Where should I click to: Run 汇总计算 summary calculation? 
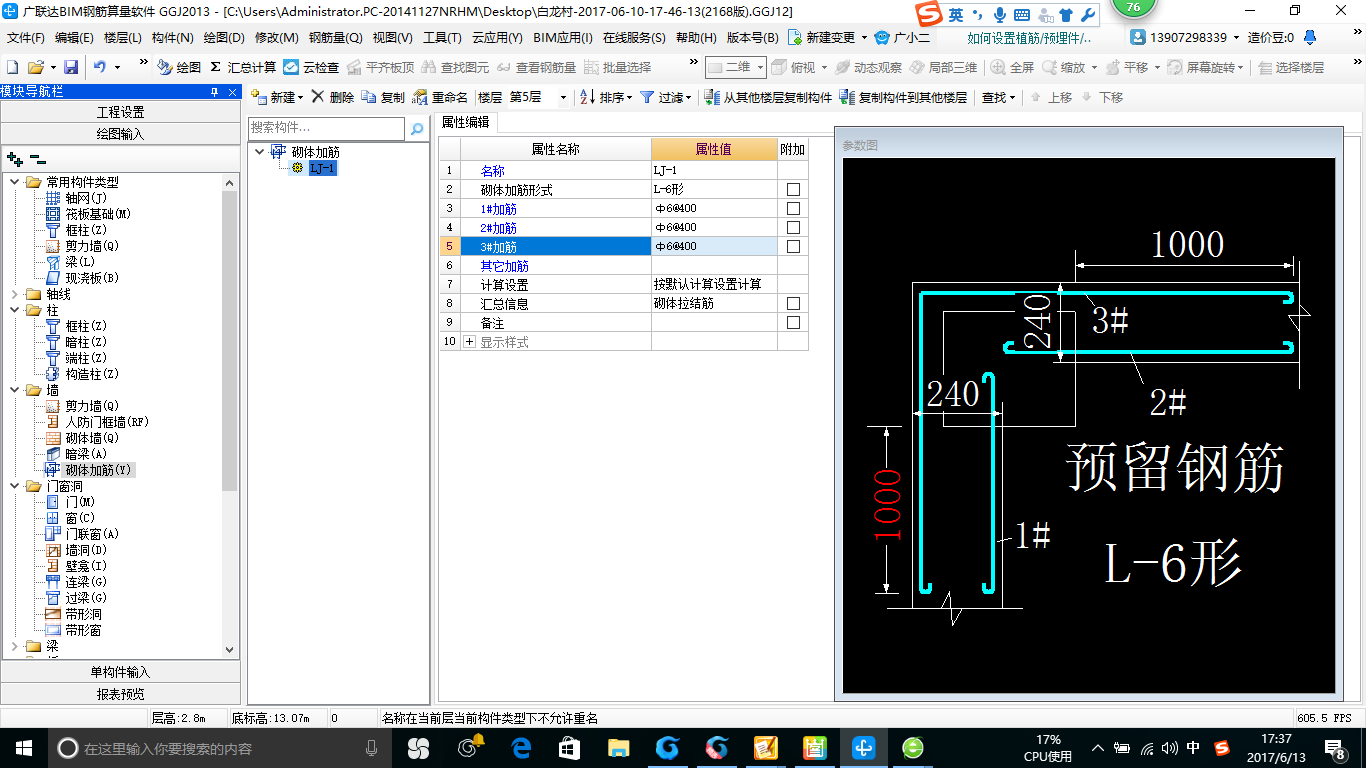[243, 67]
